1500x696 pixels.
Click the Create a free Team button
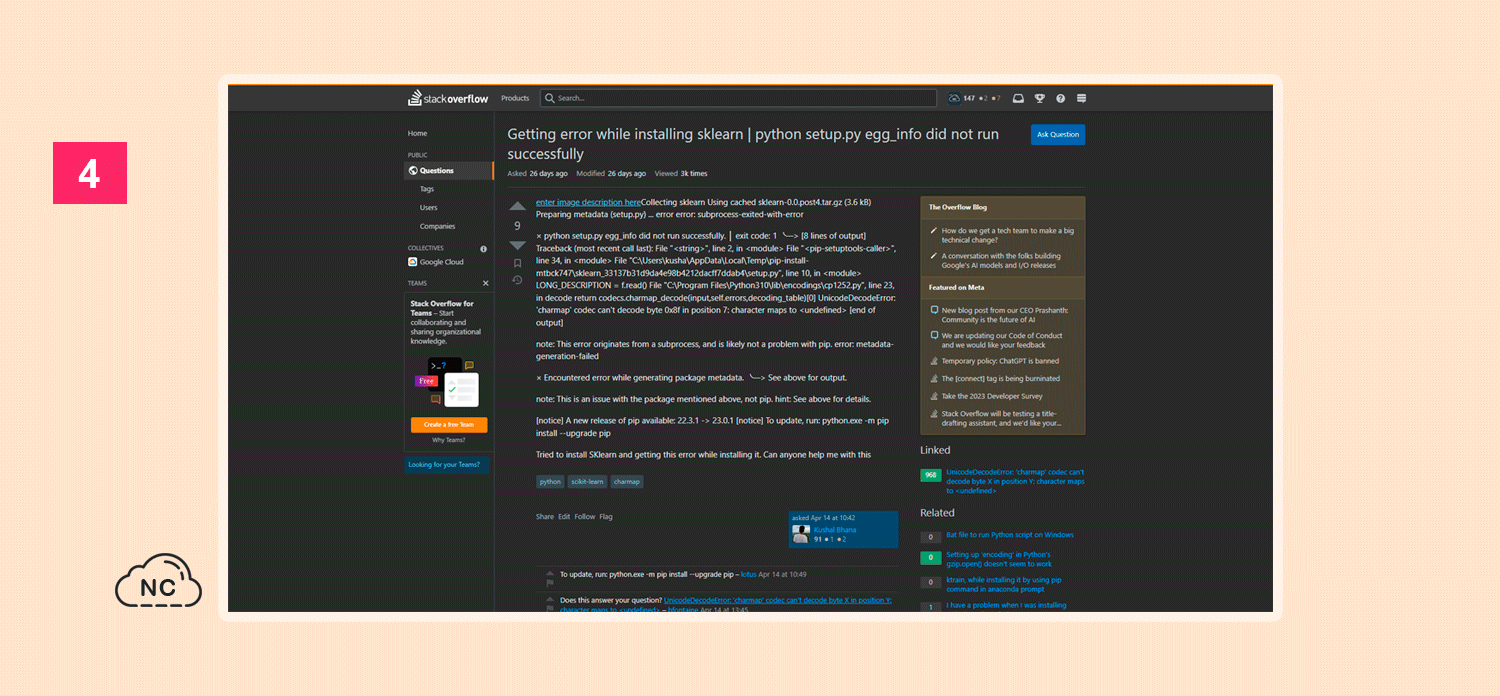tap(449, 425)
